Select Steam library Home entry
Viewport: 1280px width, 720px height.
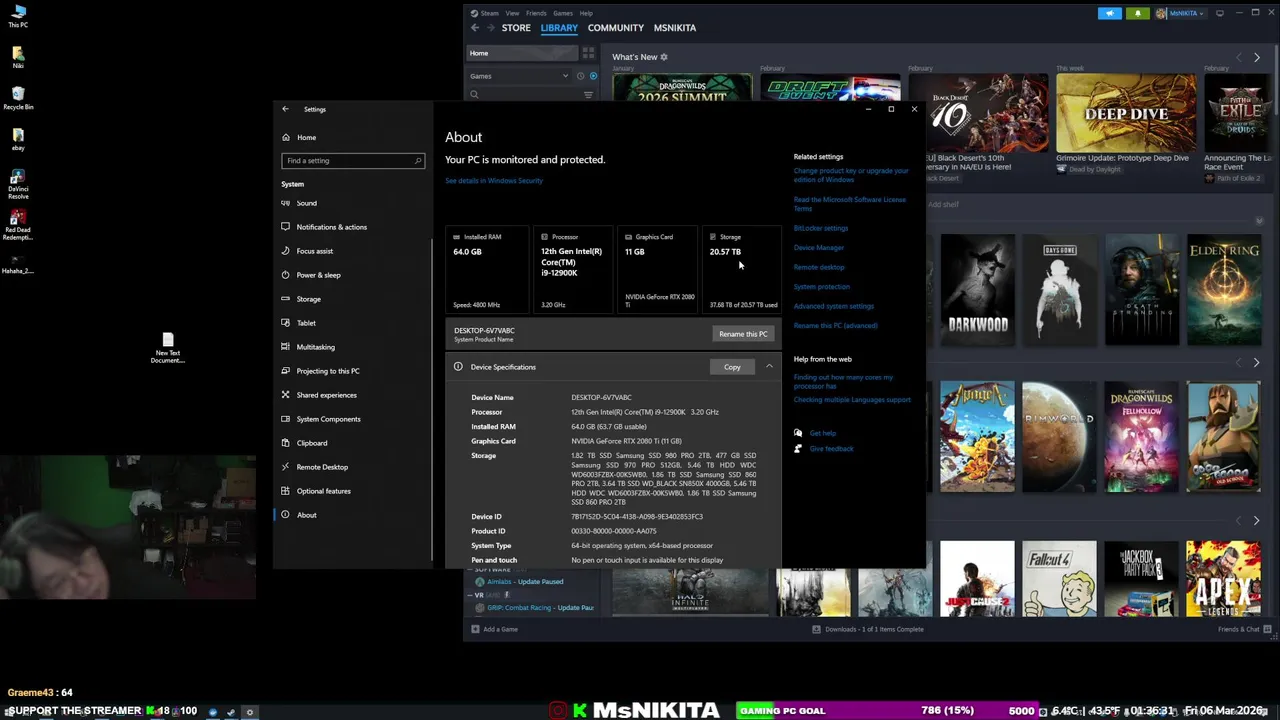pos(523,53)
